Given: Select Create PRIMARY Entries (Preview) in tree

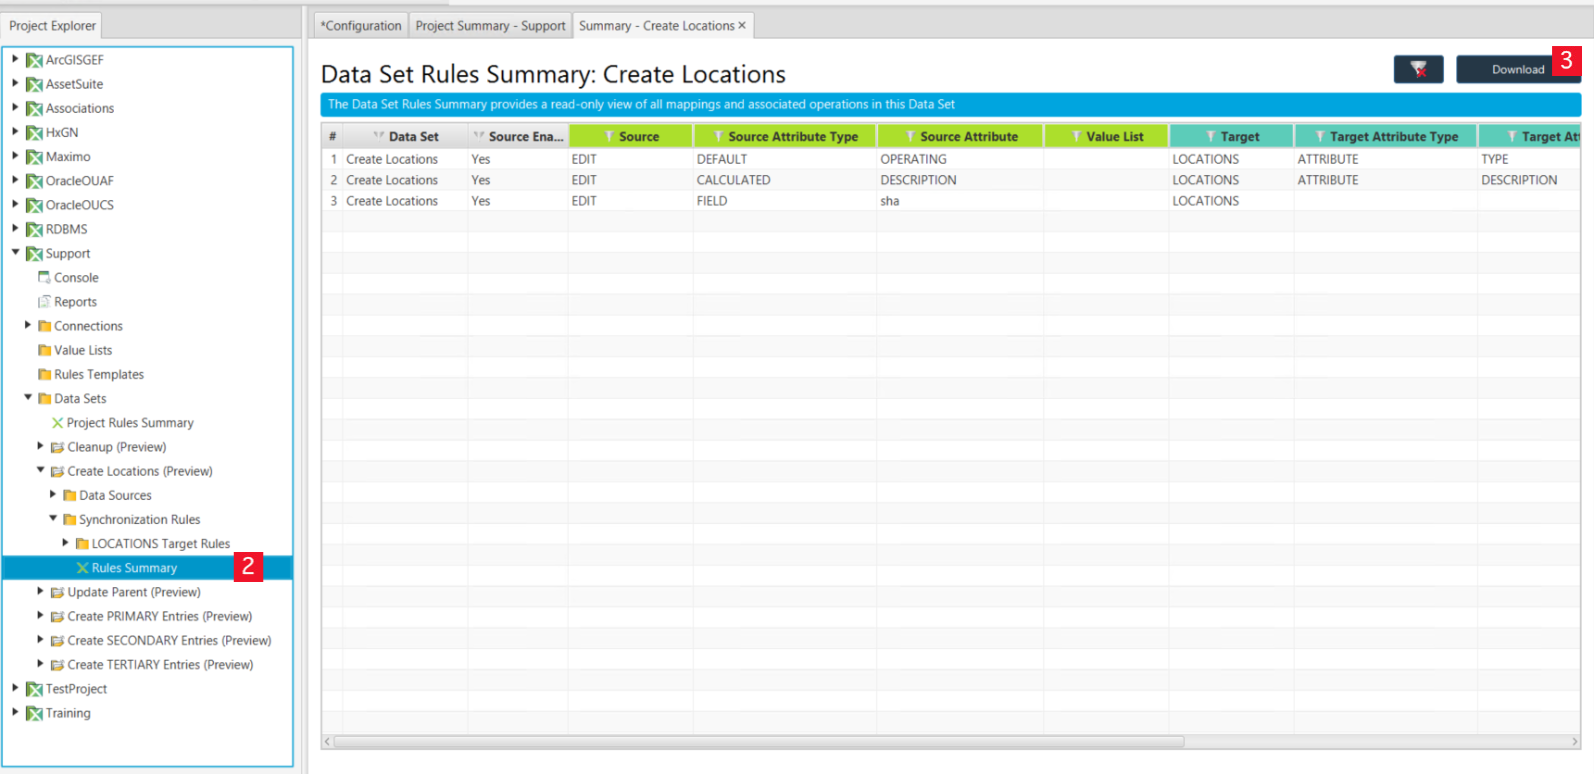Looking at the screenshot, I should (x=160, y=616).
